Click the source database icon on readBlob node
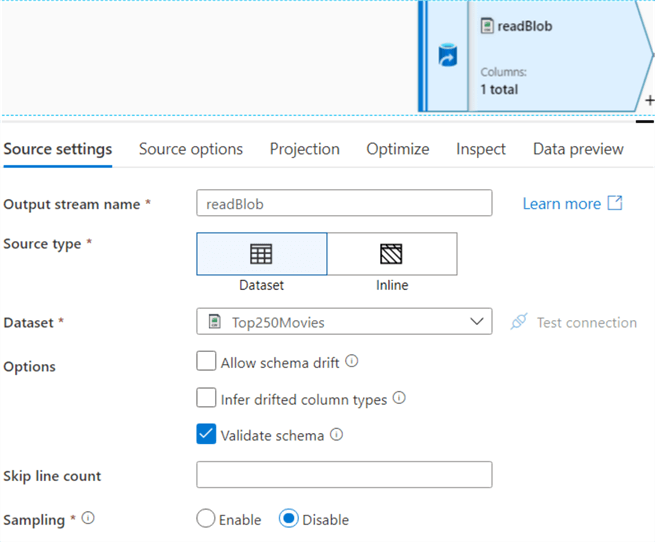Viewport: 655px width, 542px height. 448,56
